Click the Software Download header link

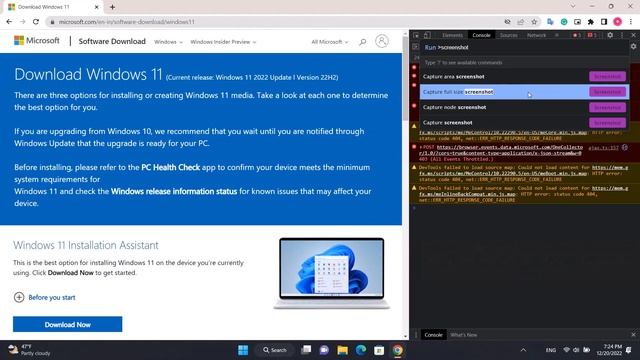(x=112, y=41)
